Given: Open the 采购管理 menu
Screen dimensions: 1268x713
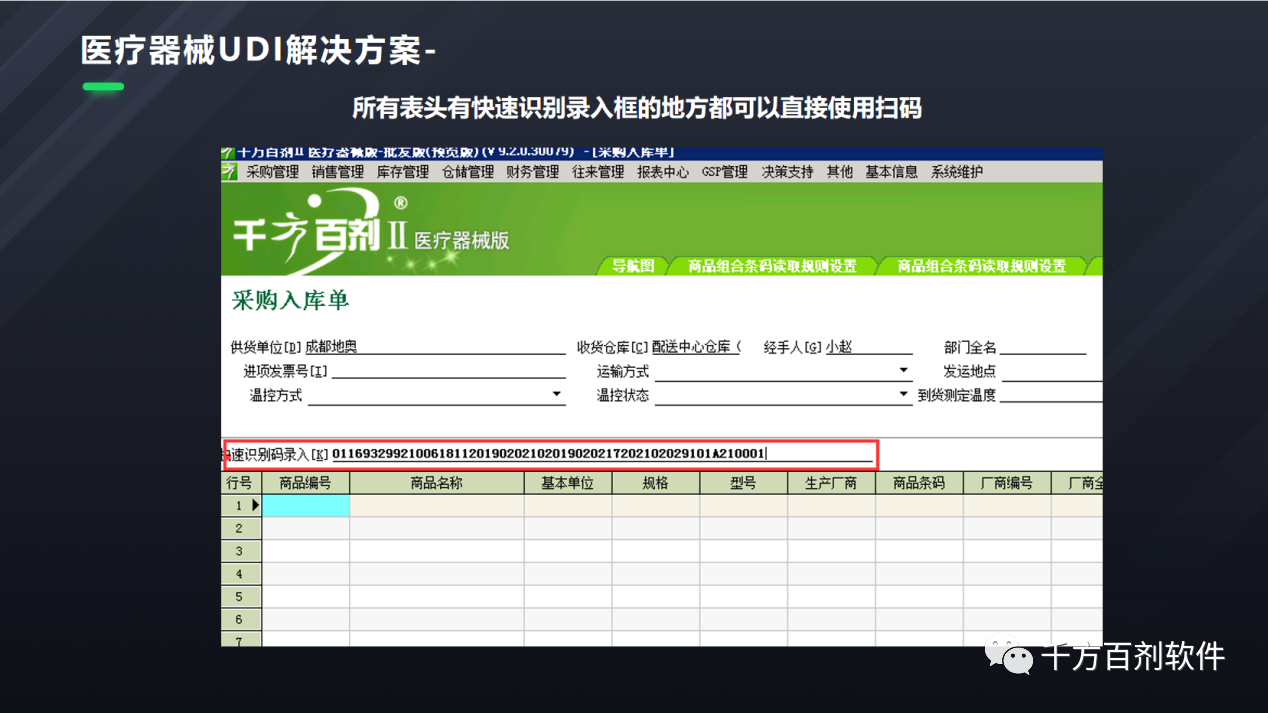Looking at the screenshot, I should (272, 172).
